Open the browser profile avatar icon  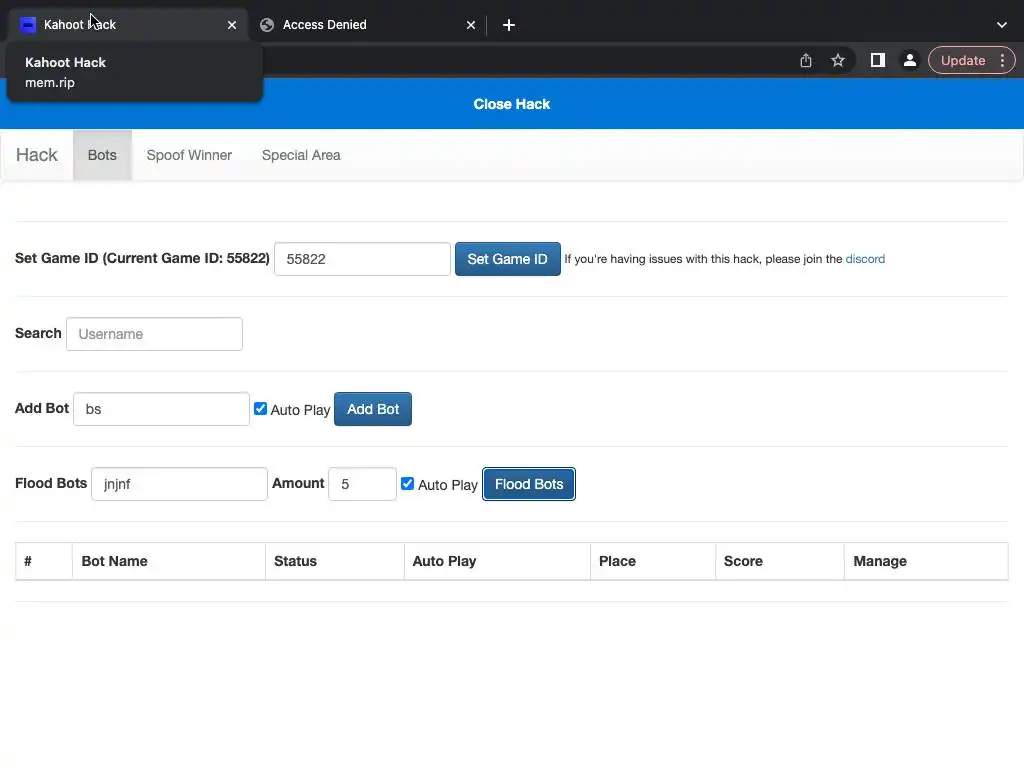(910, 61)
